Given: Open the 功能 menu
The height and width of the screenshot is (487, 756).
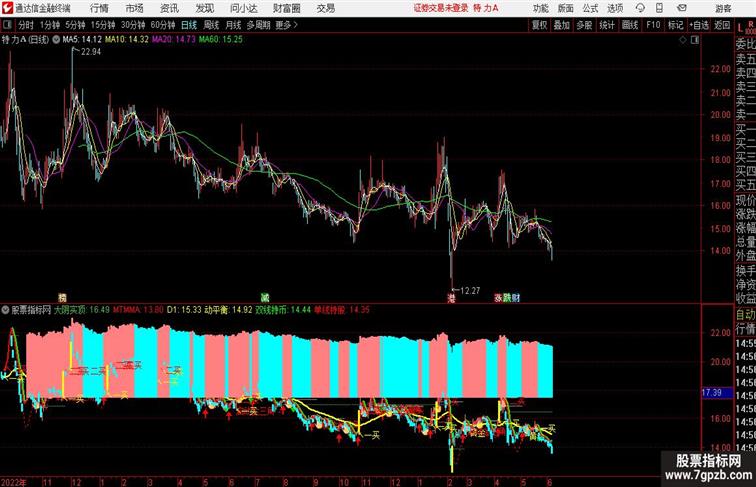Looking at the screenshot, I should [540, 8].
